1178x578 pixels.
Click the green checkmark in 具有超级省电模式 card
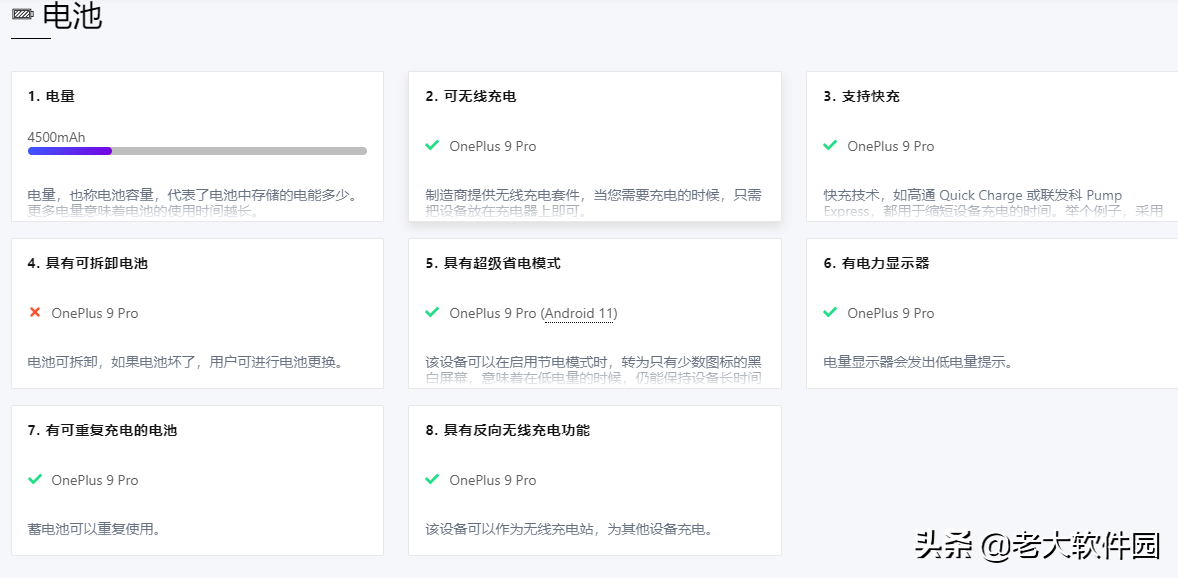[x=432, y=312]
